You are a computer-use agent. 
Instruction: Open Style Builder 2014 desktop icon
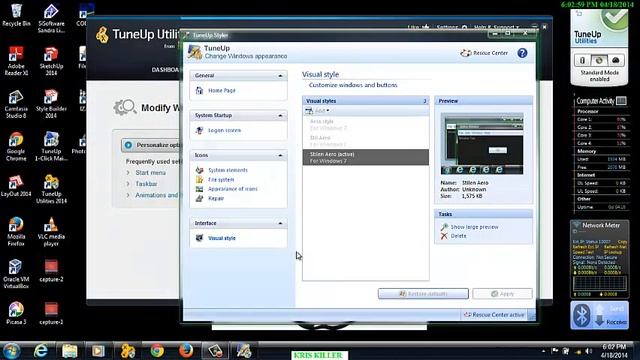click(51, 104)
